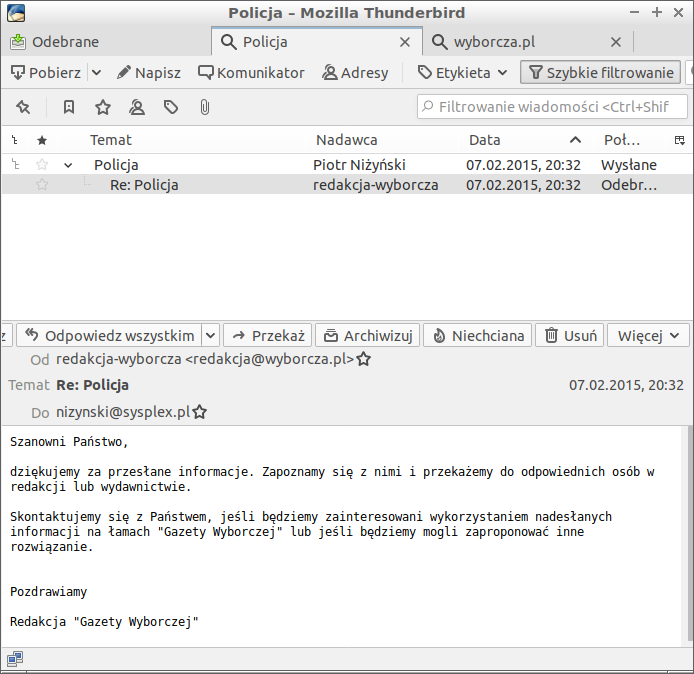Toggle the attachment filter paperclip icon
694x674 pixels.
coord(204,107)
